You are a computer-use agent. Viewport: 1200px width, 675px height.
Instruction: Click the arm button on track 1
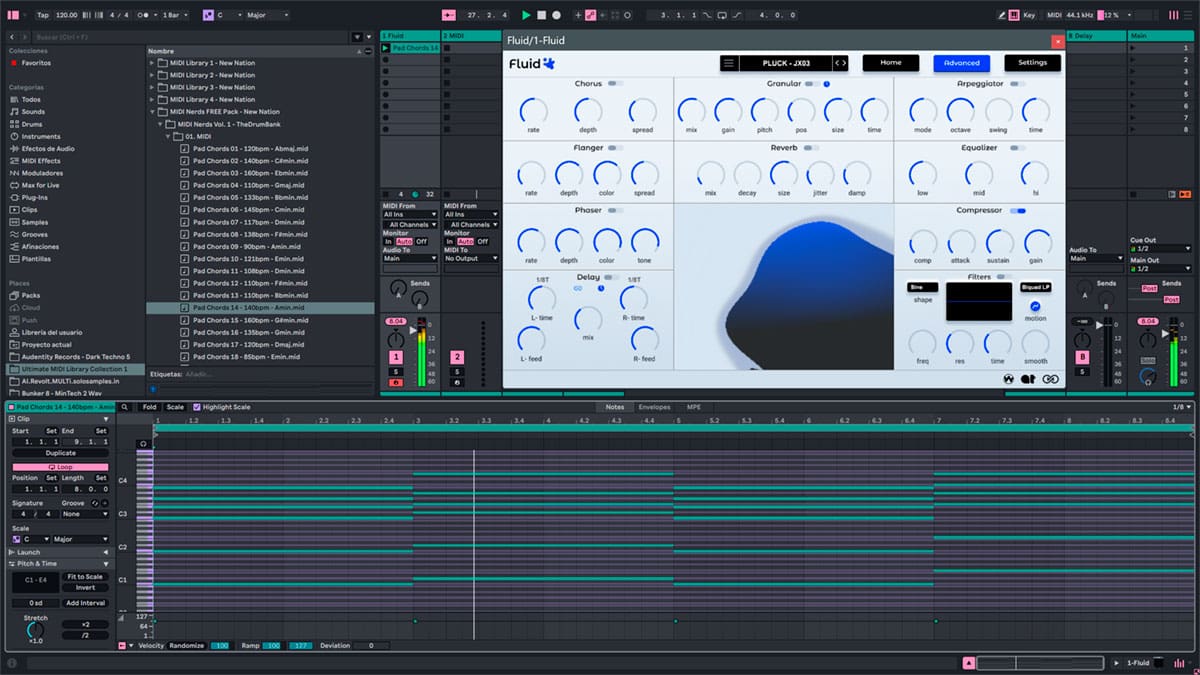(396, 382)
